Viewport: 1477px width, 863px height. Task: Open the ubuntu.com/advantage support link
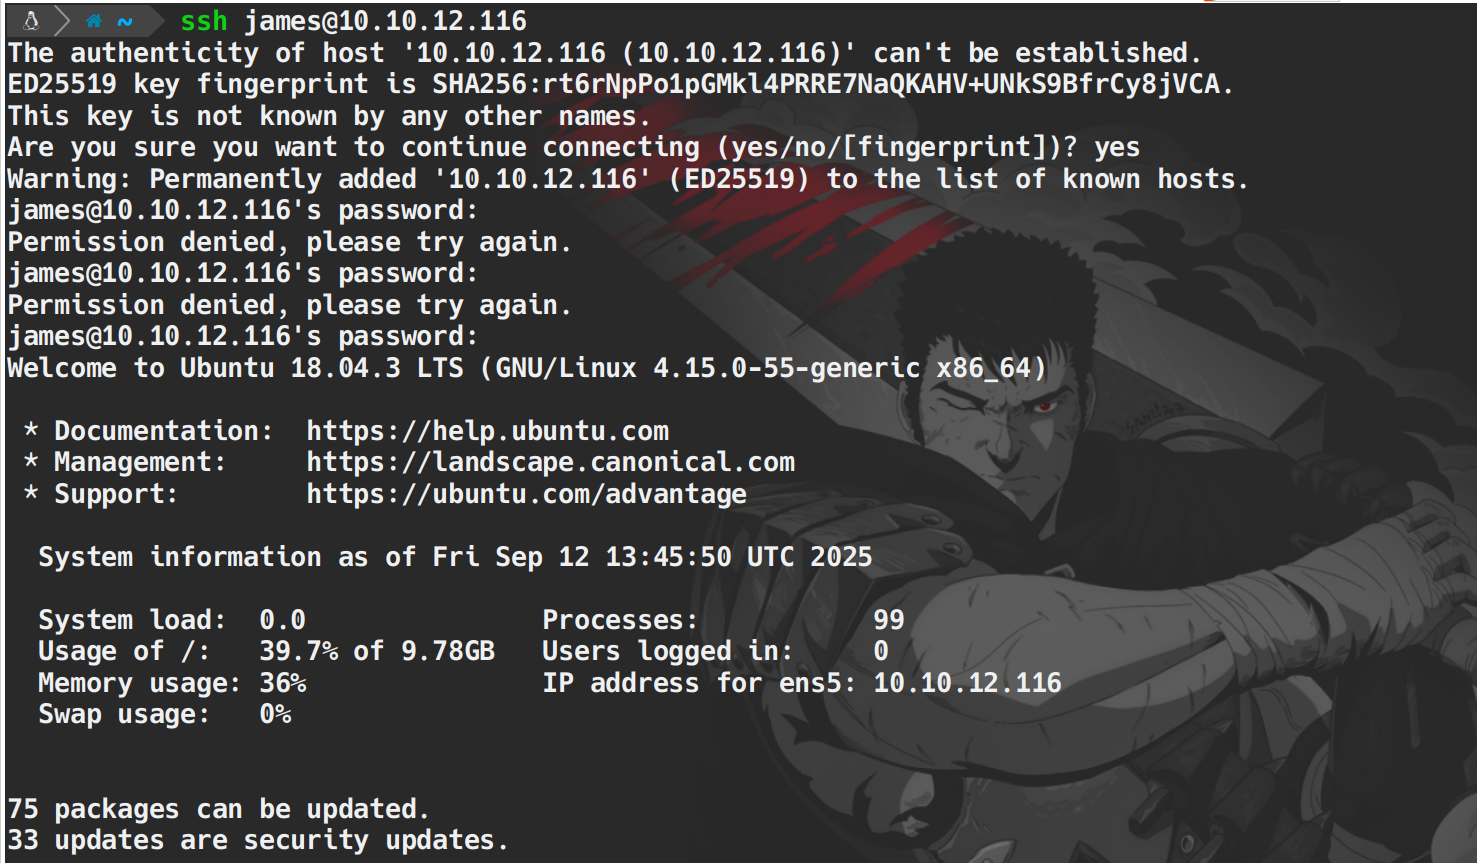[x=526, y=494]
